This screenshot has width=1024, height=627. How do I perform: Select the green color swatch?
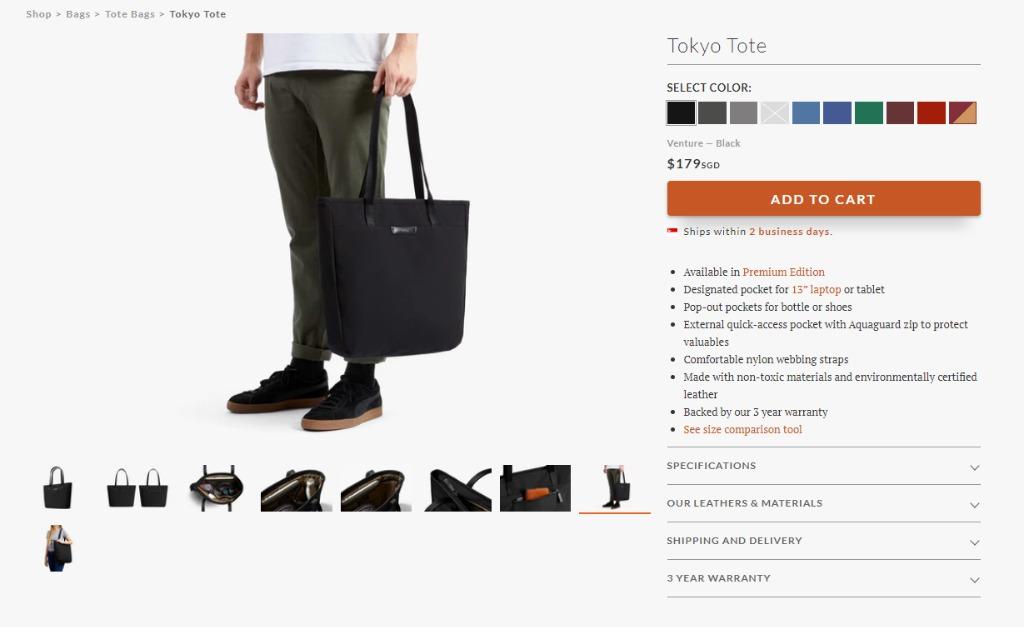coord(869,112)
